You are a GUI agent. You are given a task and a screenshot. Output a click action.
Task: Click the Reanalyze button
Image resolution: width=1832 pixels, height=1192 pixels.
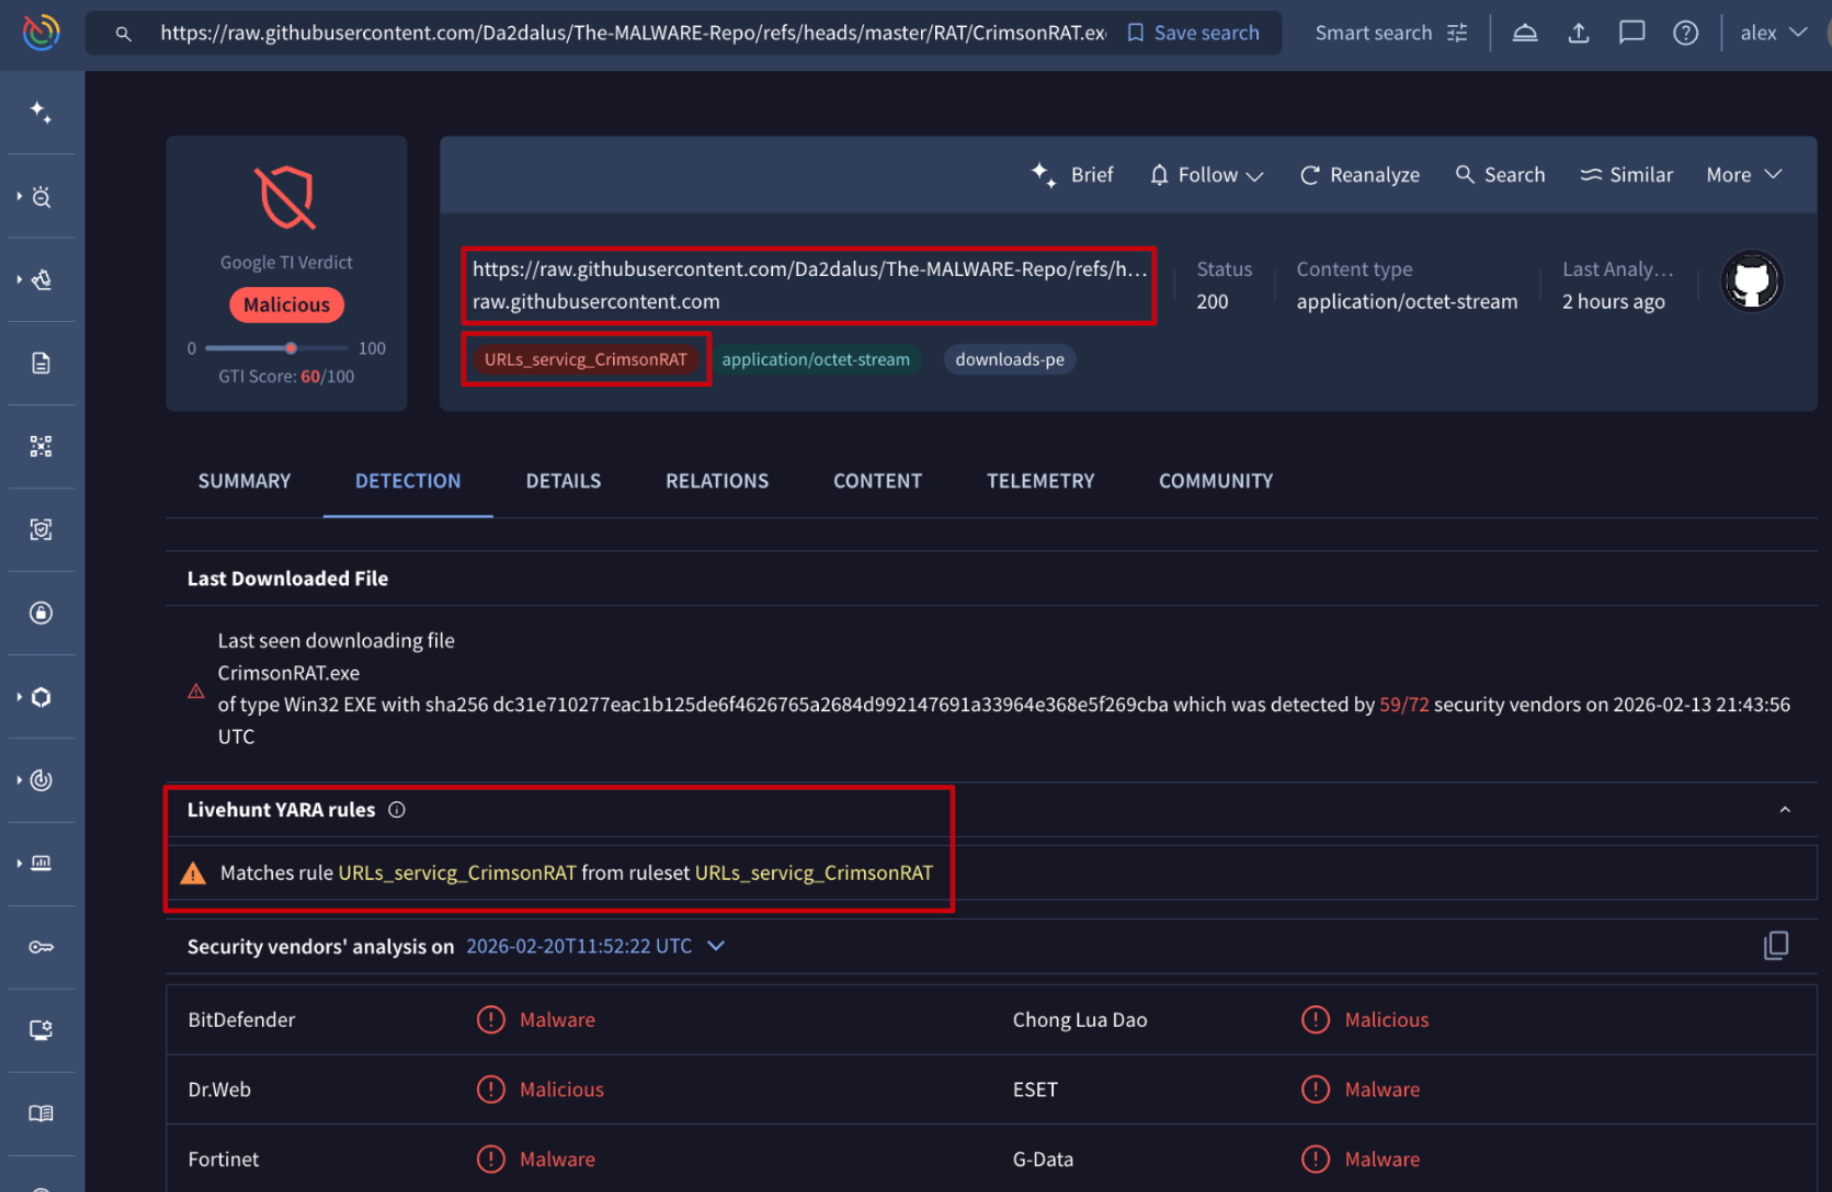tap(1359, 175)
